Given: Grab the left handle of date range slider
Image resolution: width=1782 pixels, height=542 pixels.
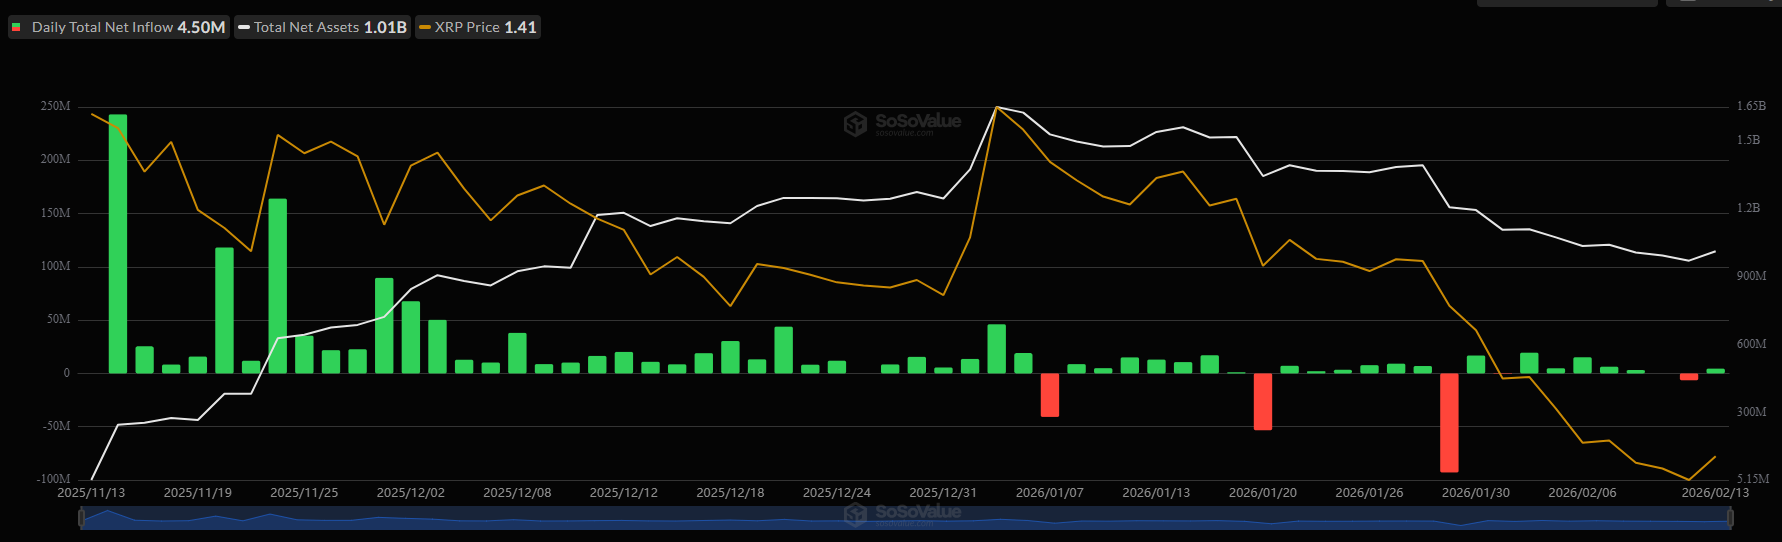Looking at the screenshot, I should click(x=81, y=517).
